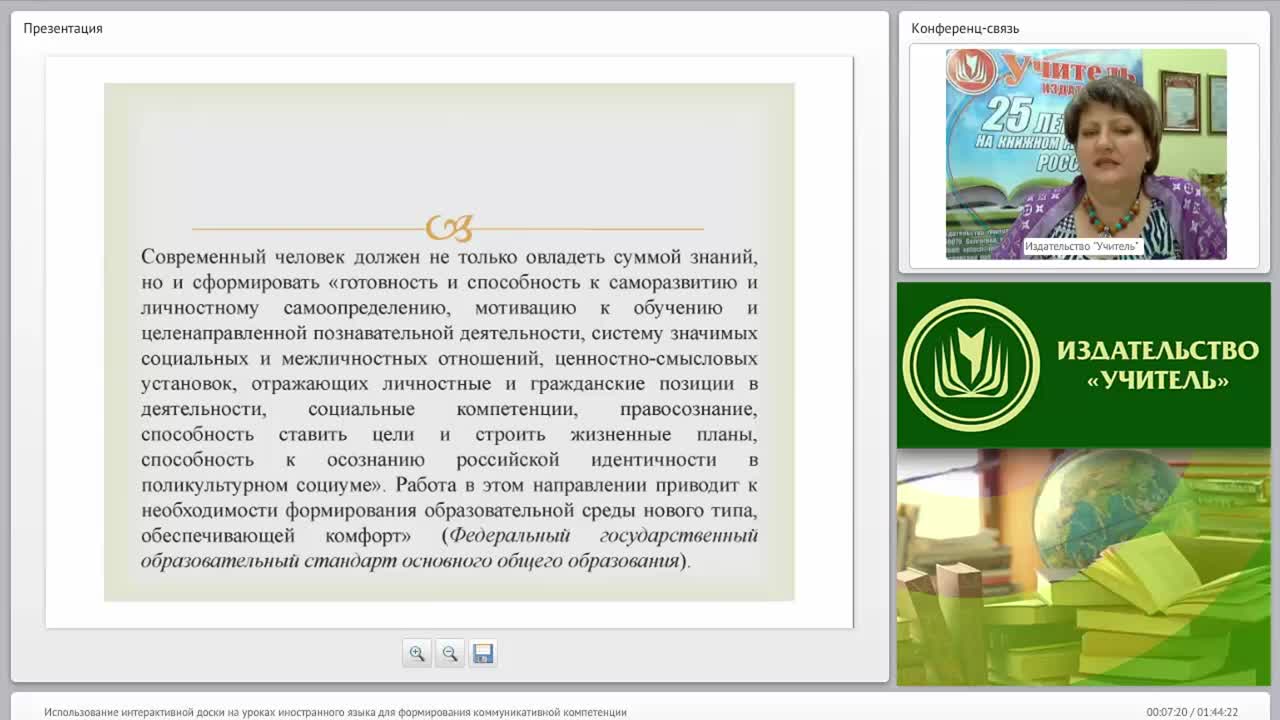Select the speaker video feed
Image resolution: width=1280 pixels, height=720 pixels.
[1086, 154]
